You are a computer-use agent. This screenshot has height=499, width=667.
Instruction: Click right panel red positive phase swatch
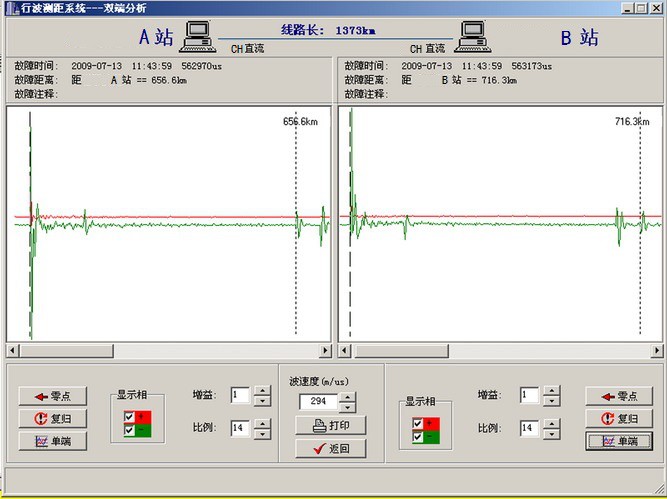coord(431,424)
